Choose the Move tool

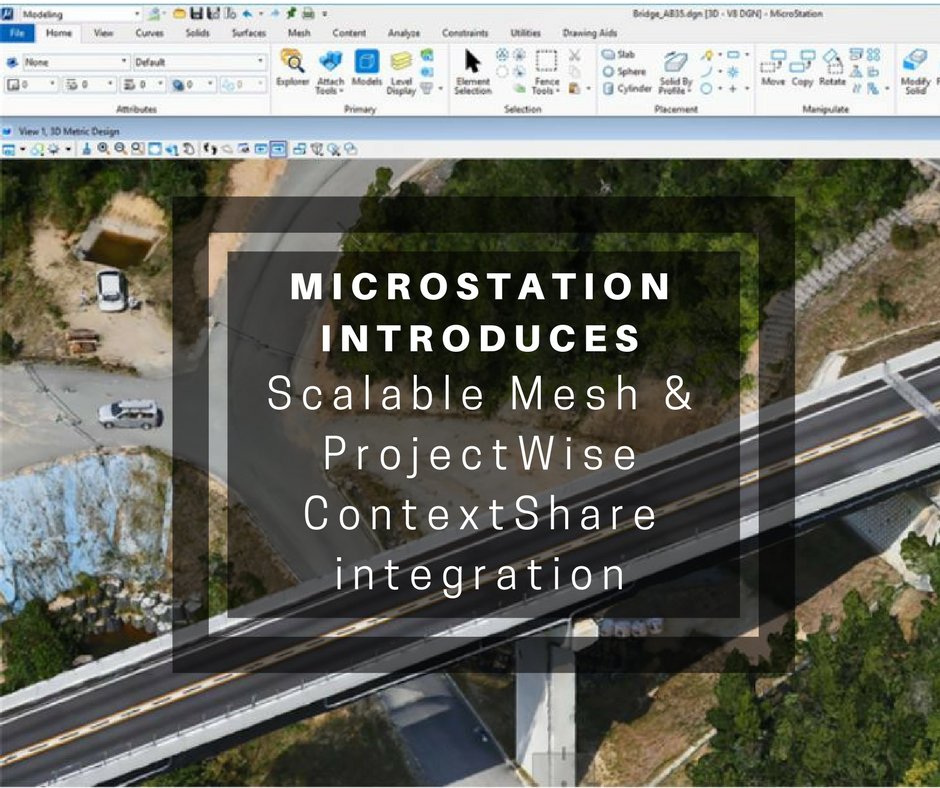(773, 68)
